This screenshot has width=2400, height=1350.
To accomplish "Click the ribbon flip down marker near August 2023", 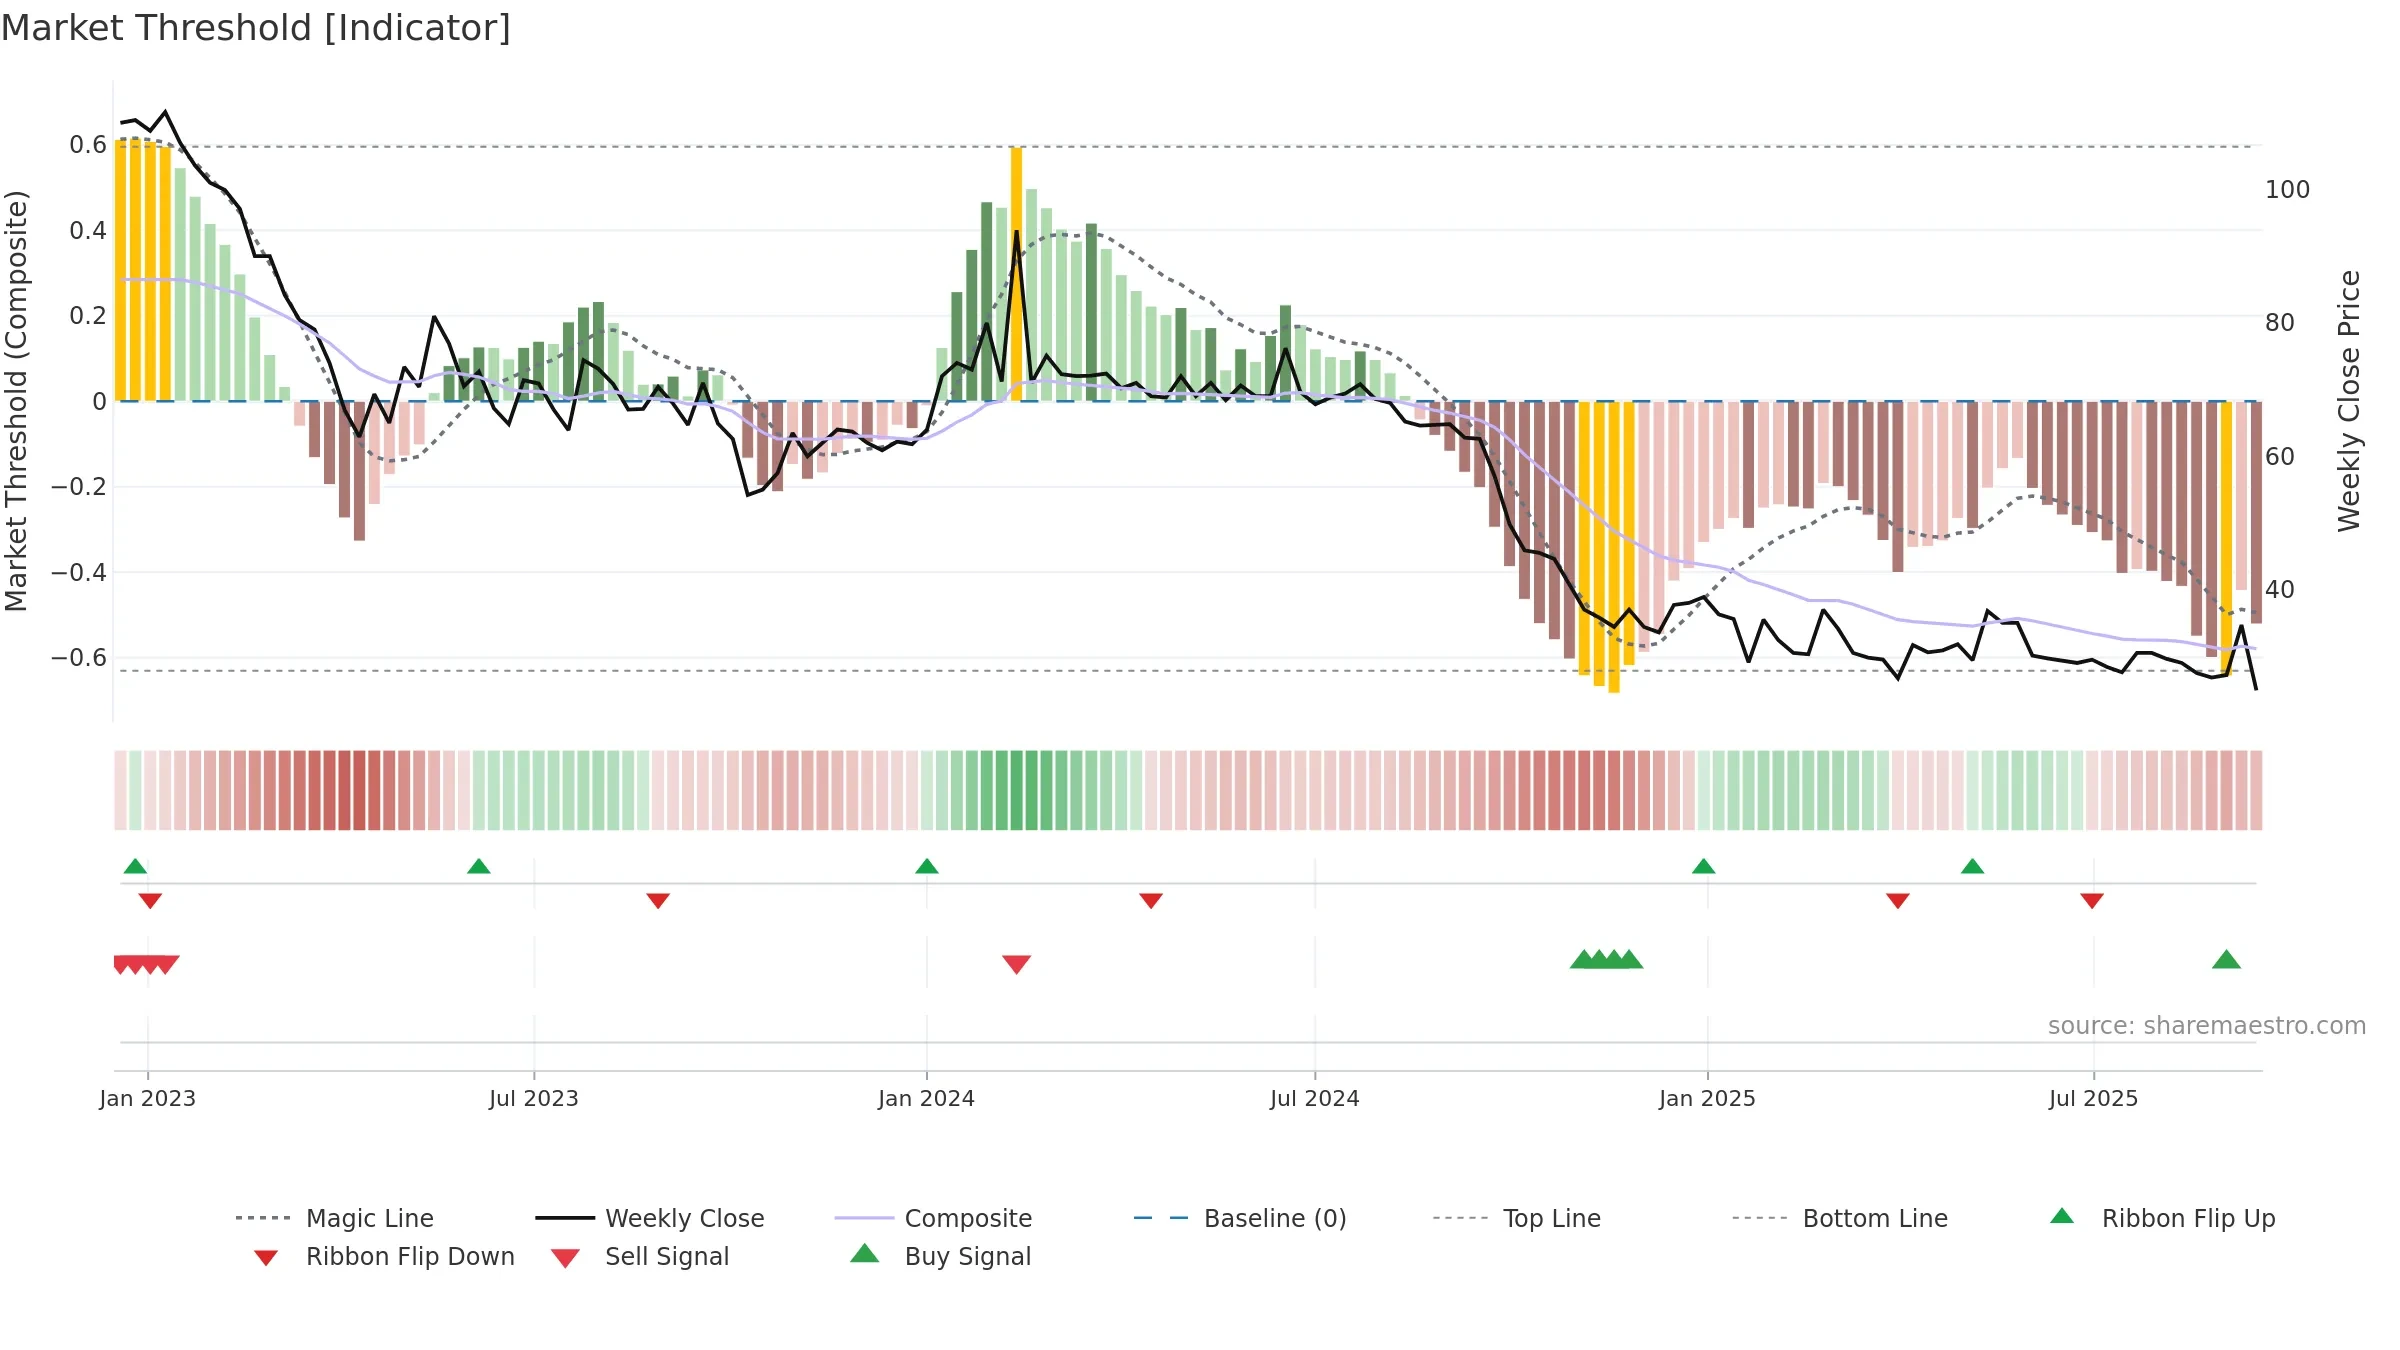I will [x=658, y=901].
